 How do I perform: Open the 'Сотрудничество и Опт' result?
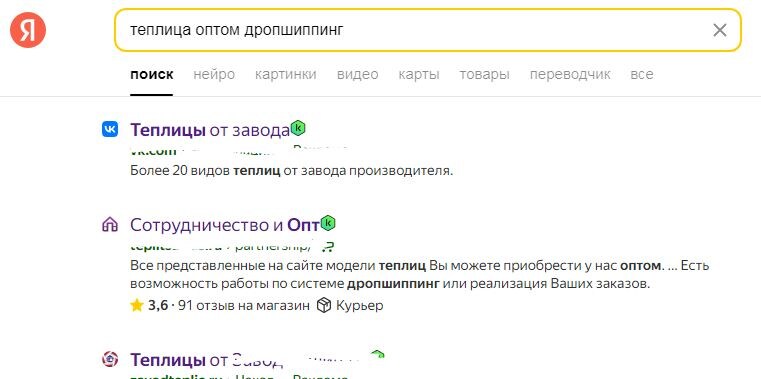click(x=225, y=225)
